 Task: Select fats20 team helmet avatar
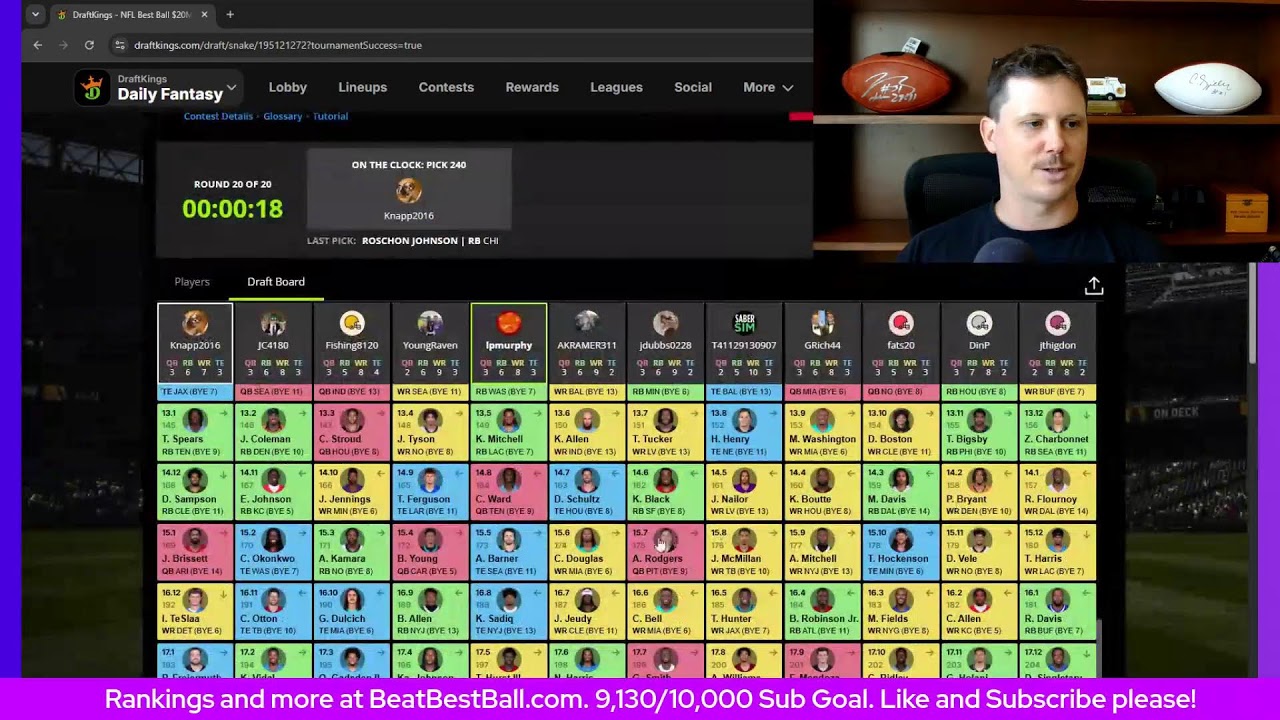(901, 323)
